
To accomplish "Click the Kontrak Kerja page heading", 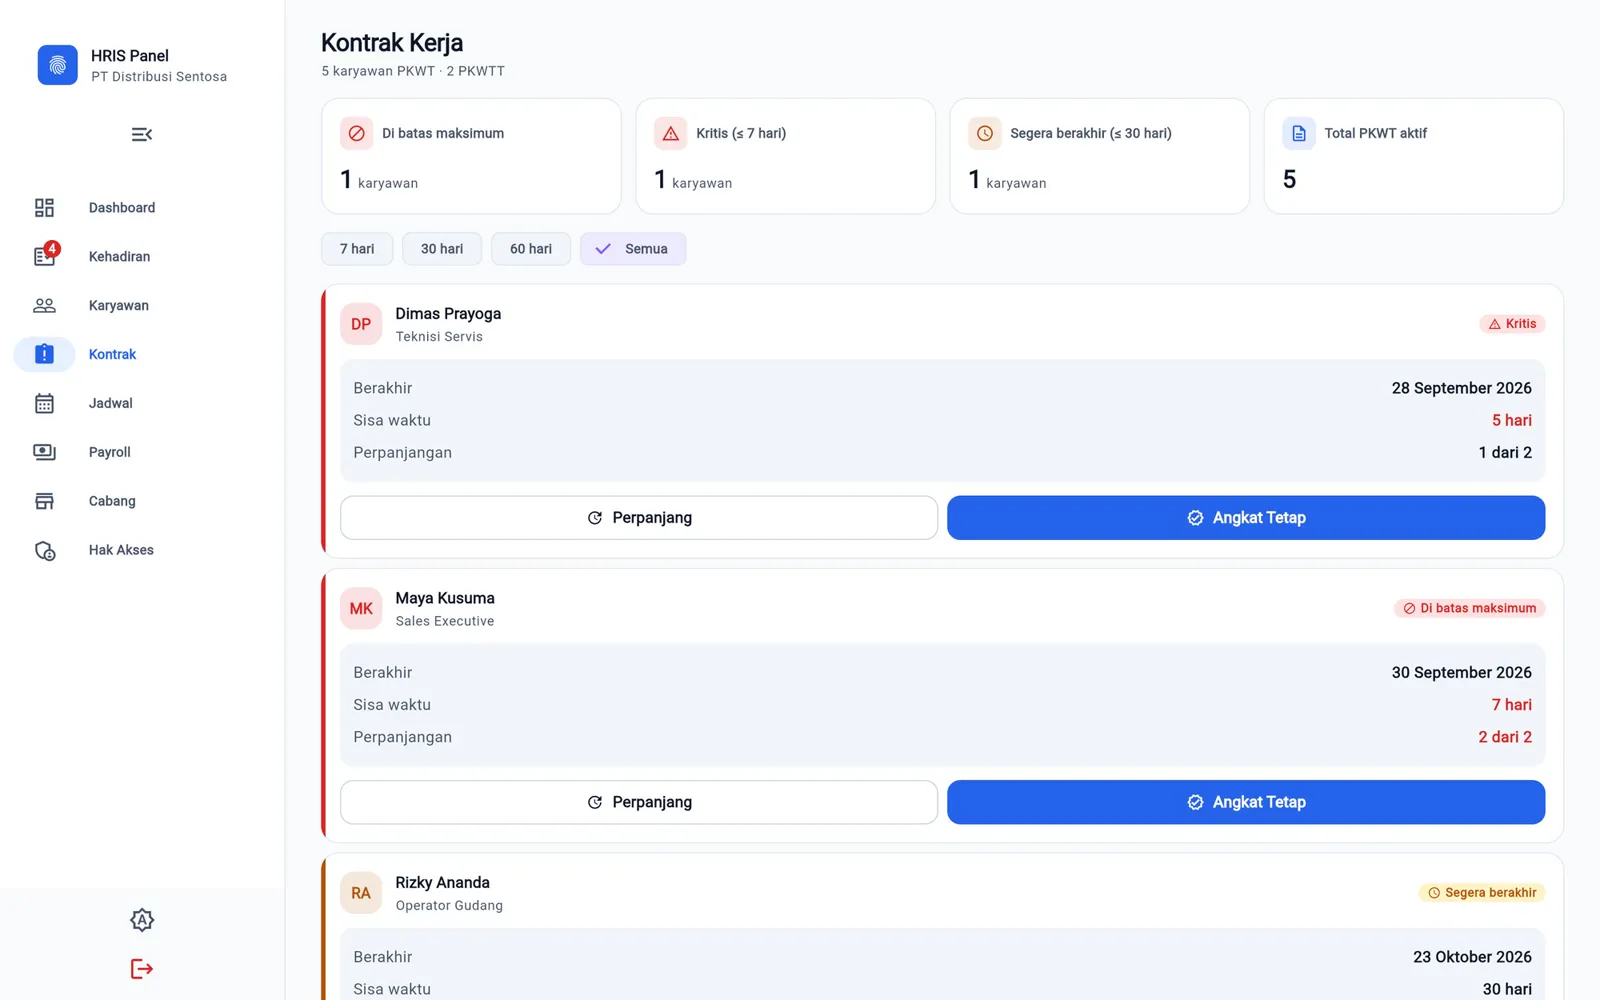I will coord(392,43).
